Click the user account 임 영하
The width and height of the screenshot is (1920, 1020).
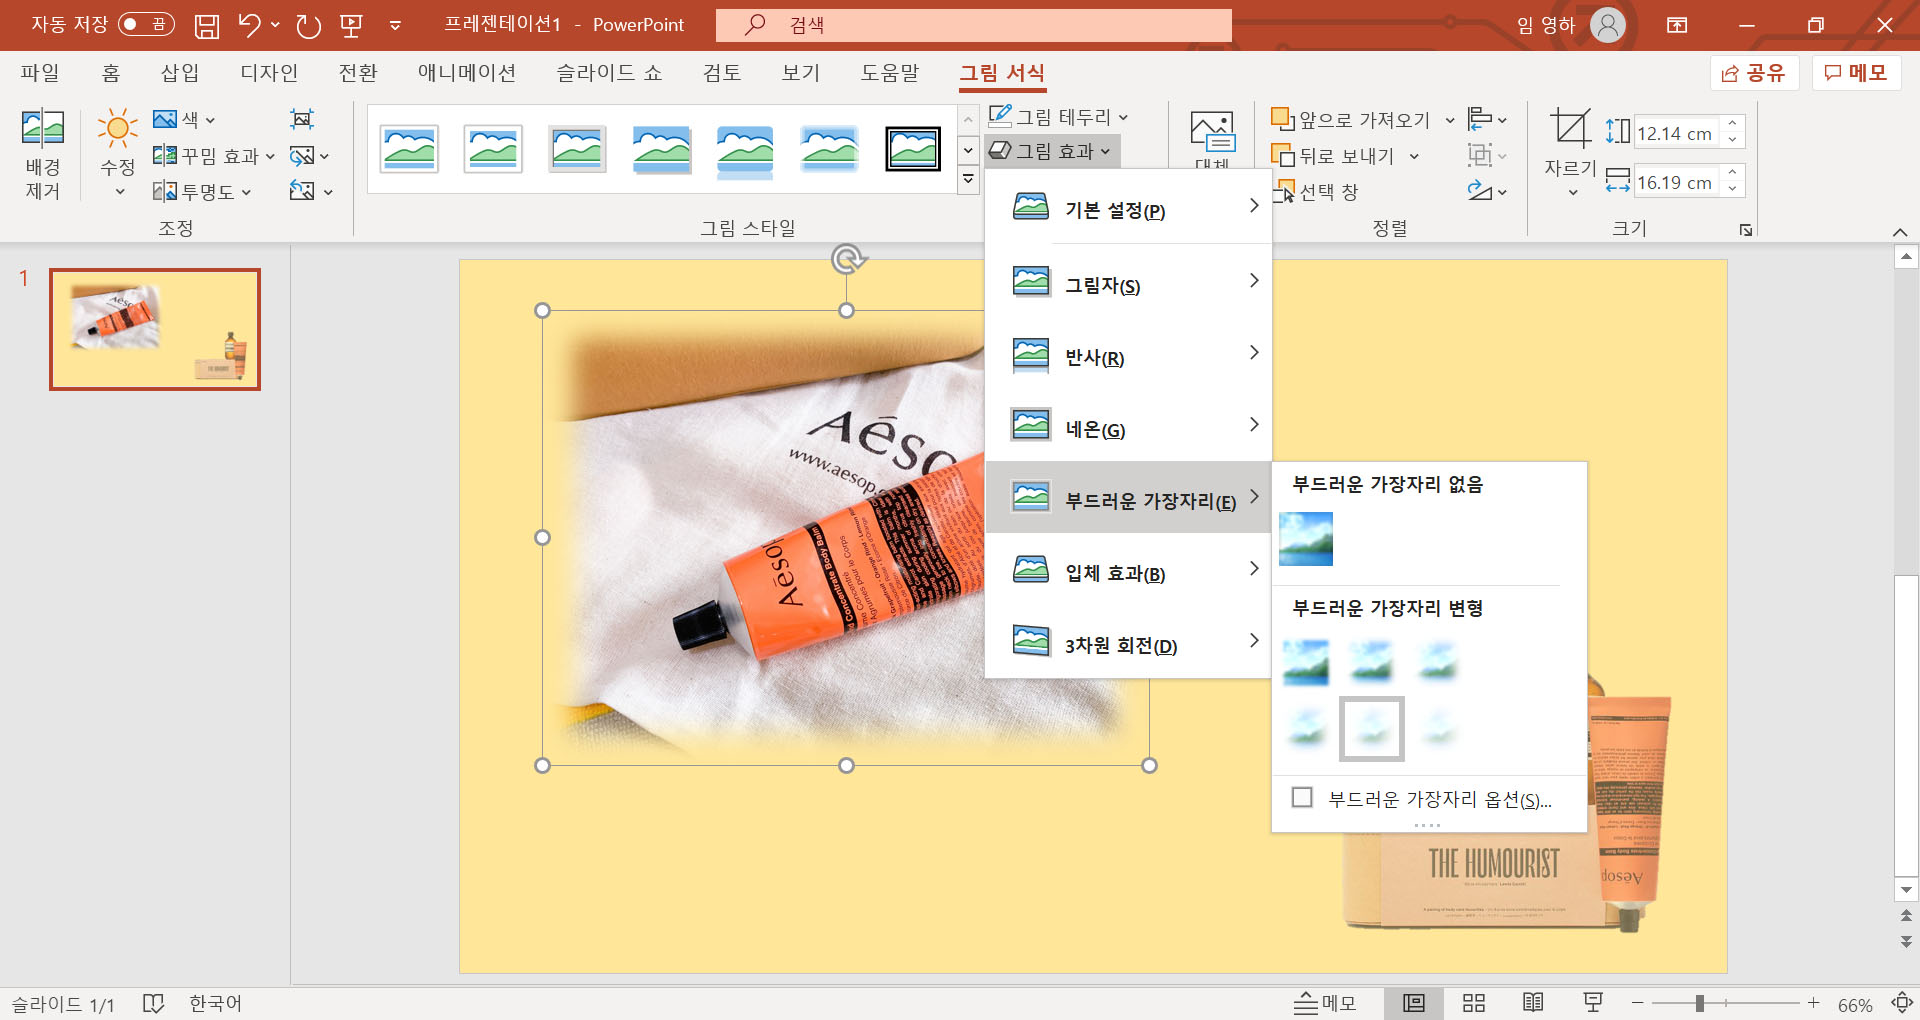click(1570, 25)
